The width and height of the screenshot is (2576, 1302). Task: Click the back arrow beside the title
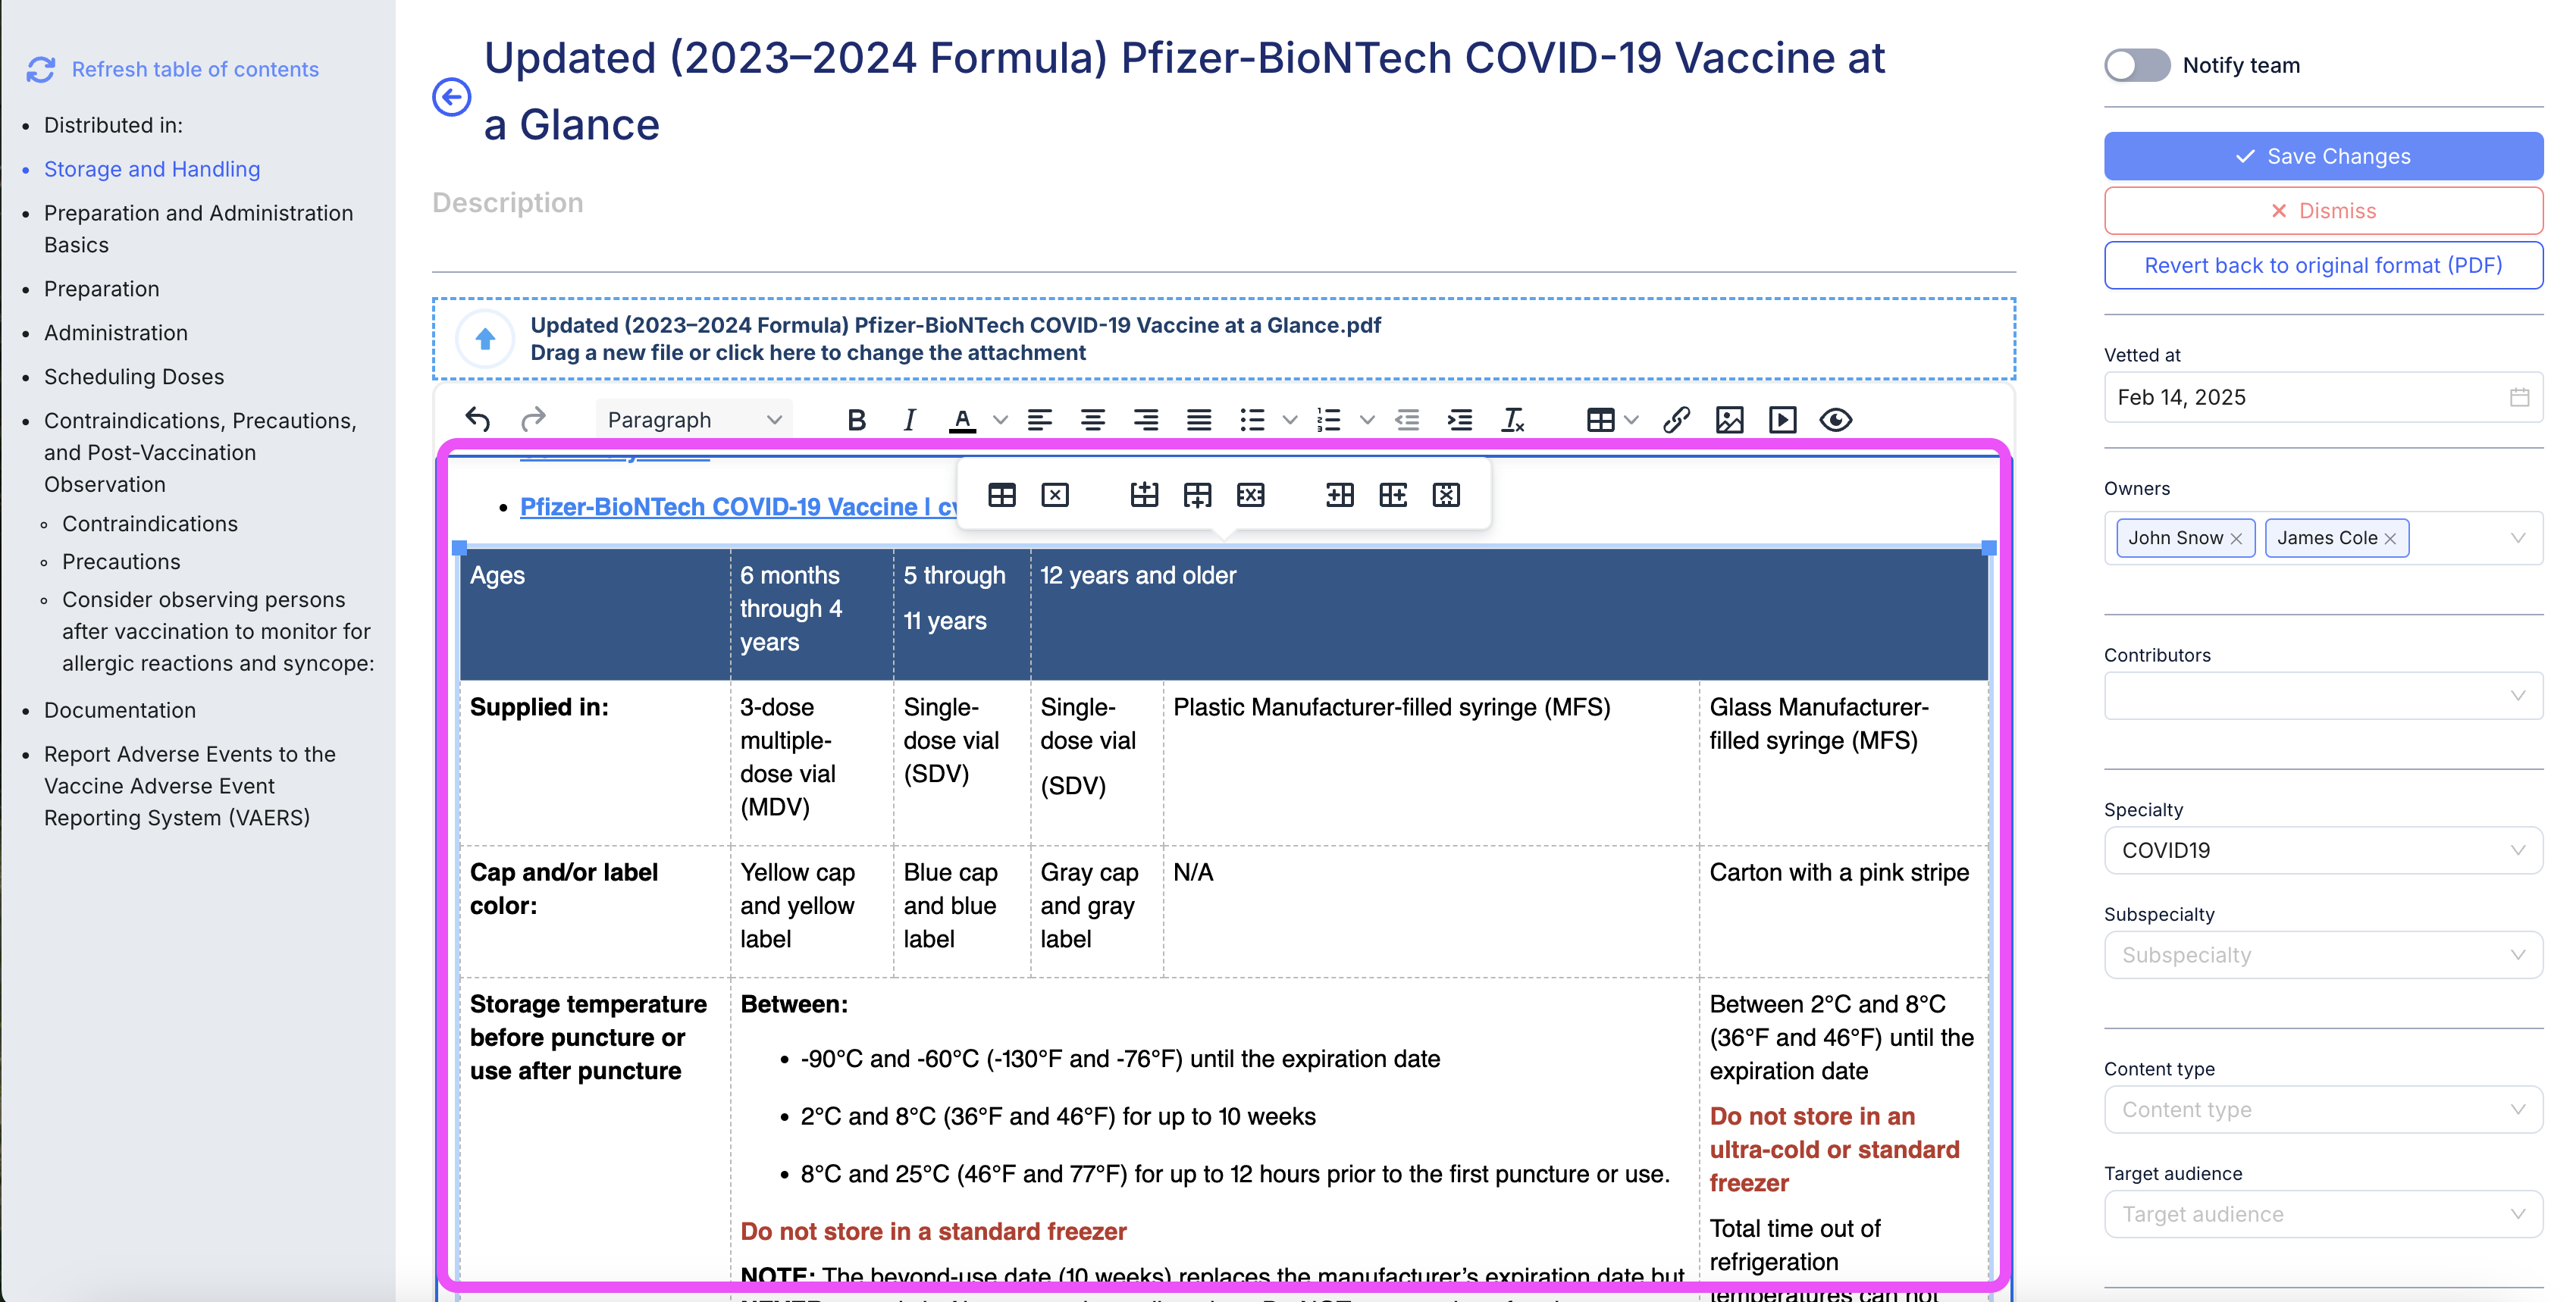(451, 97)
